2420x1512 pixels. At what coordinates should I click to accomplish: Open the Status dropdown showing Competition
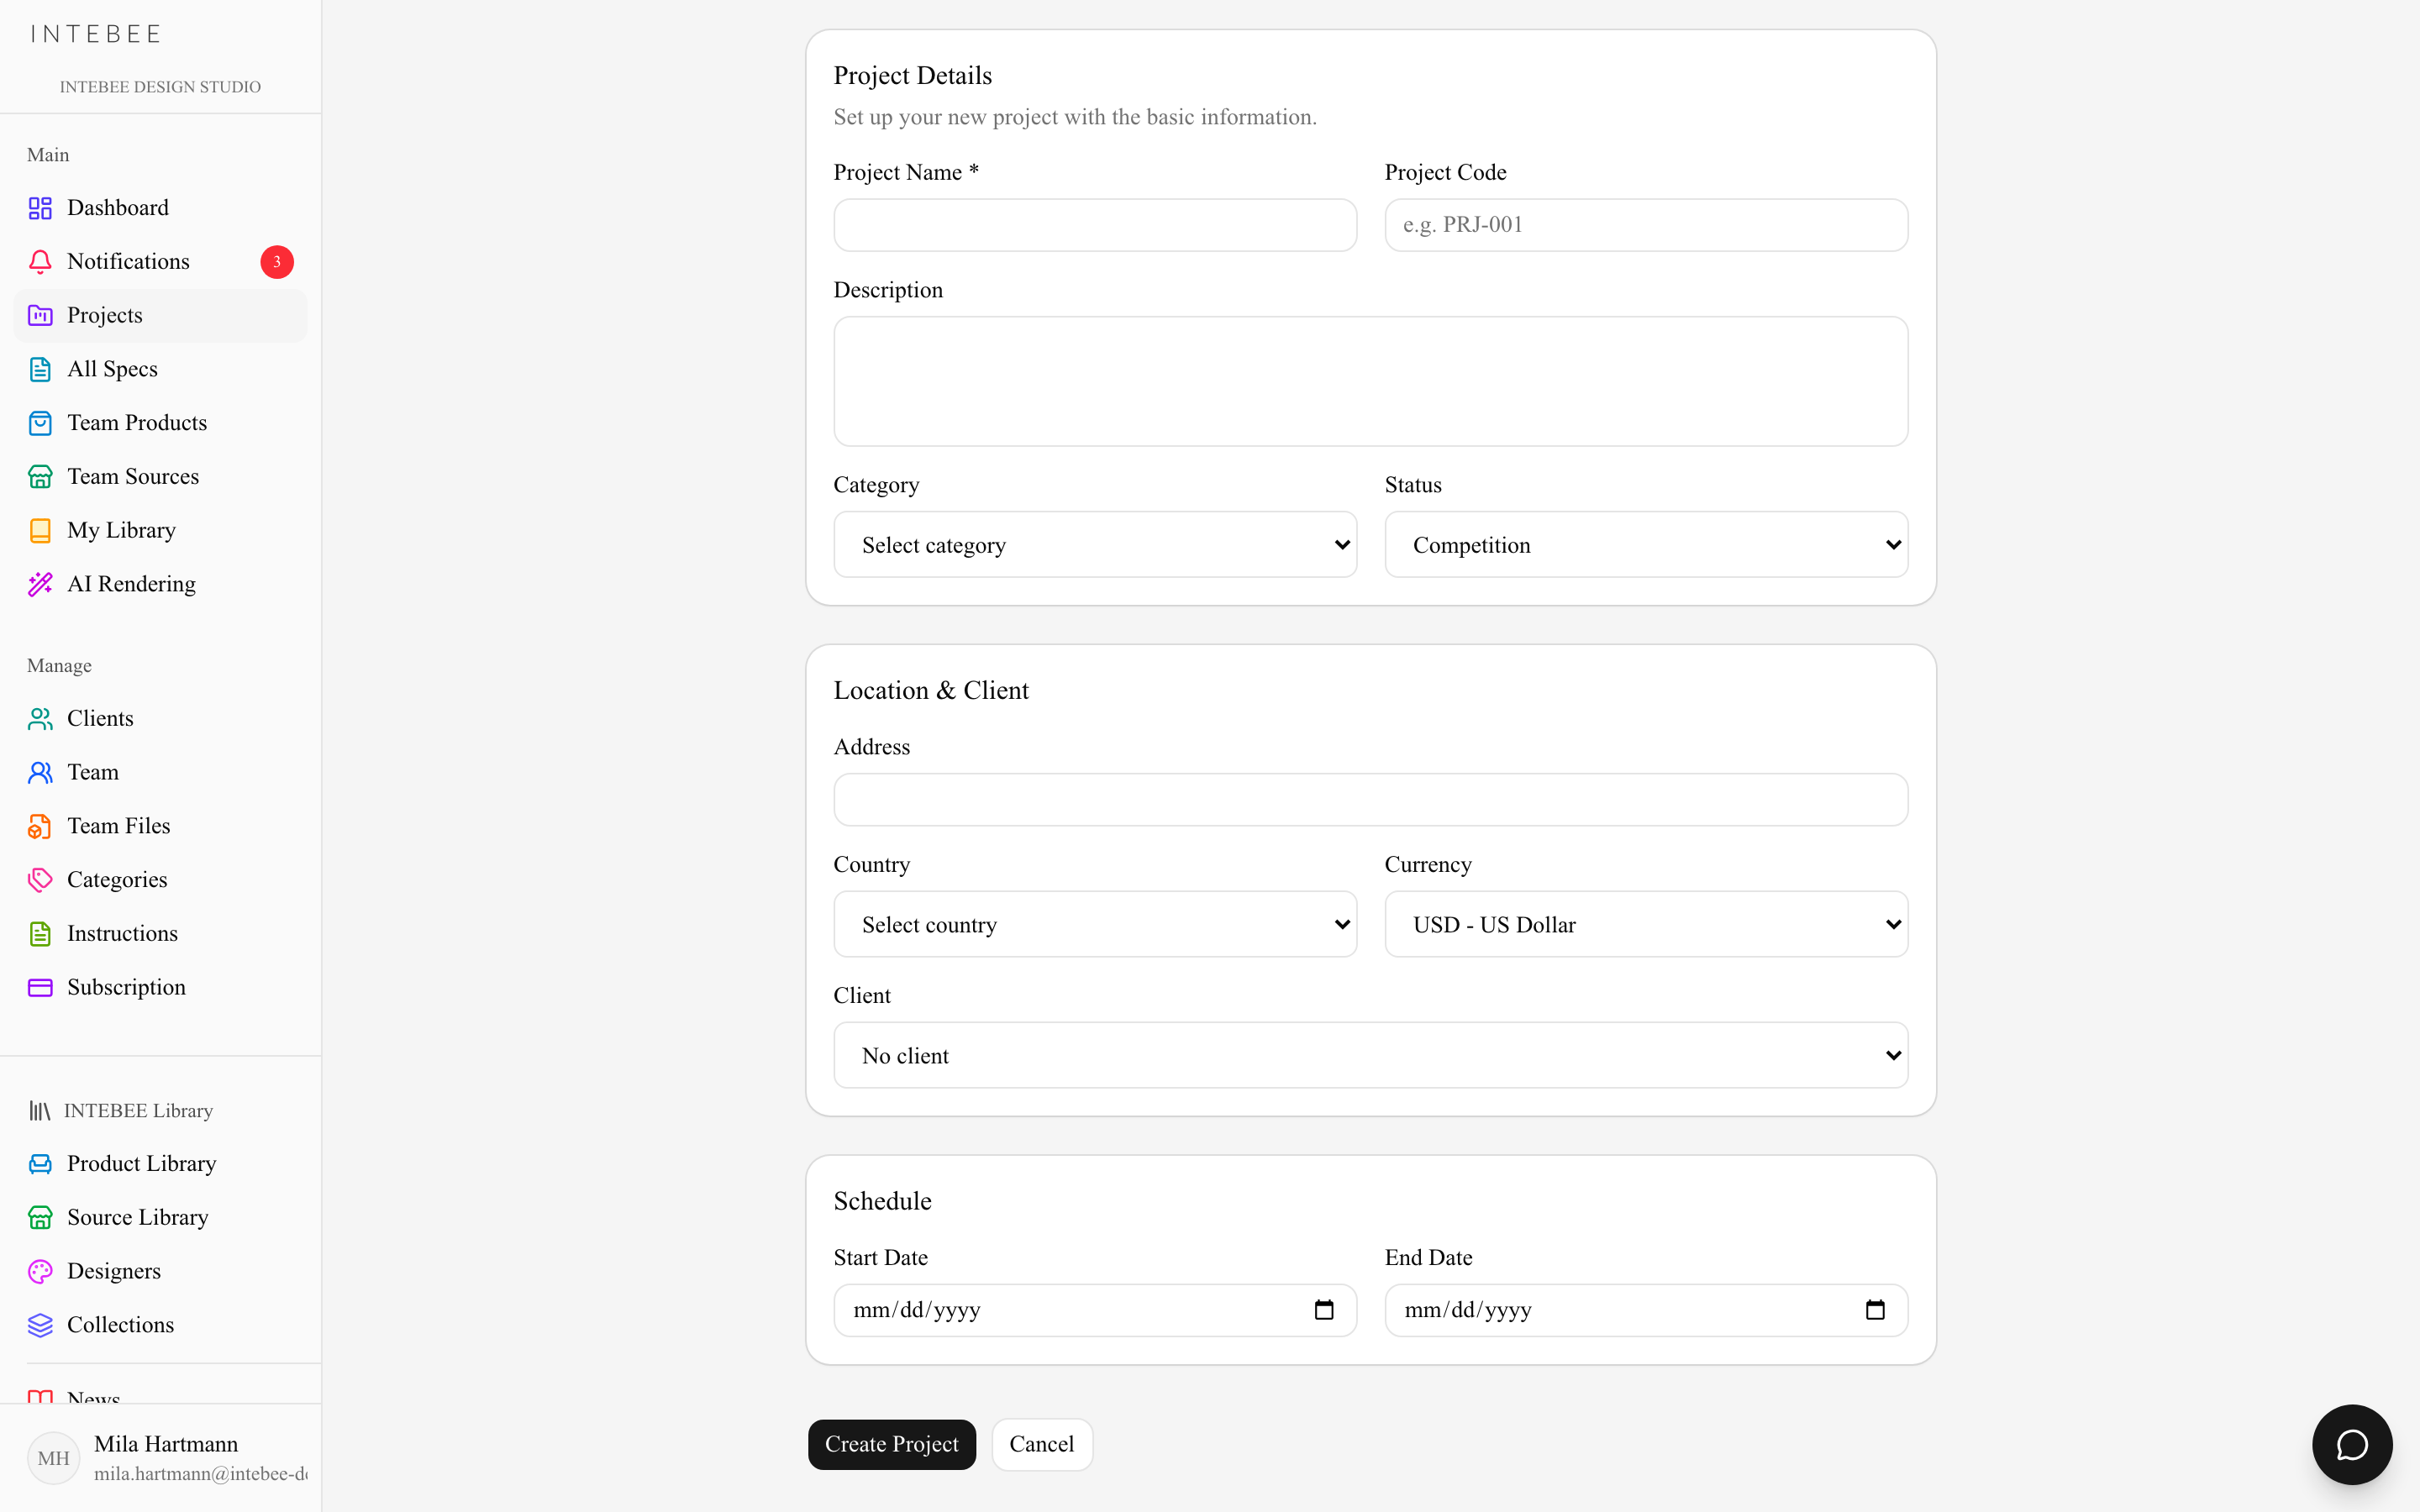click(x=1646, y=545)
